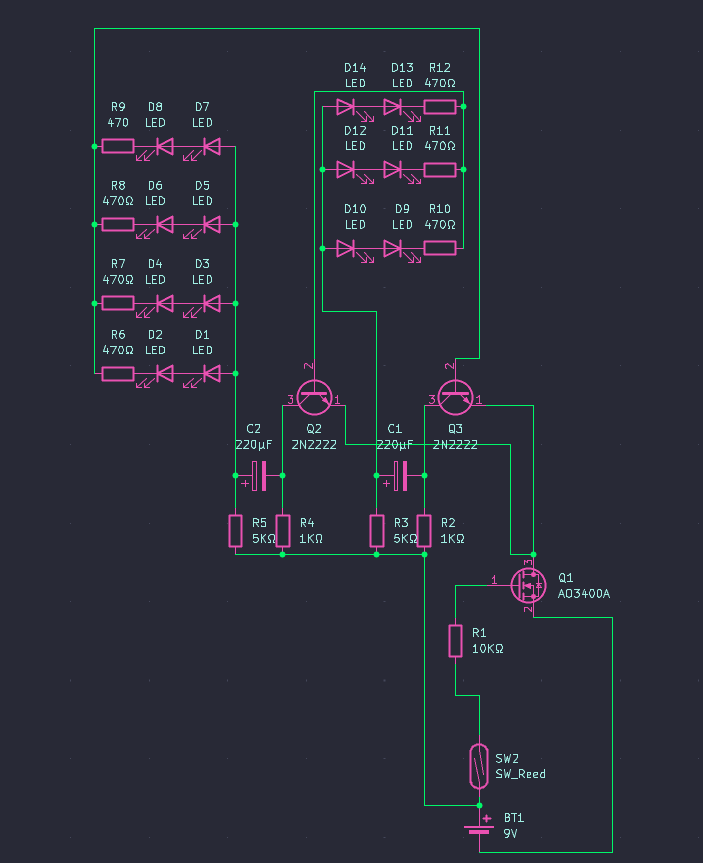Click the 5KΩ label beside R5

coord(264,539)
